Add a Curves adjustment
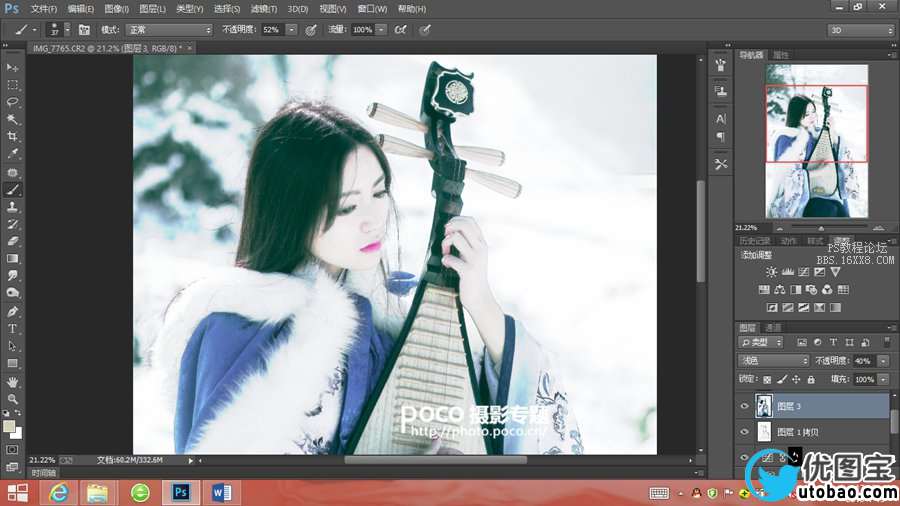The width and height of the screenshot is (900, 506). click(x=804, y=272)
